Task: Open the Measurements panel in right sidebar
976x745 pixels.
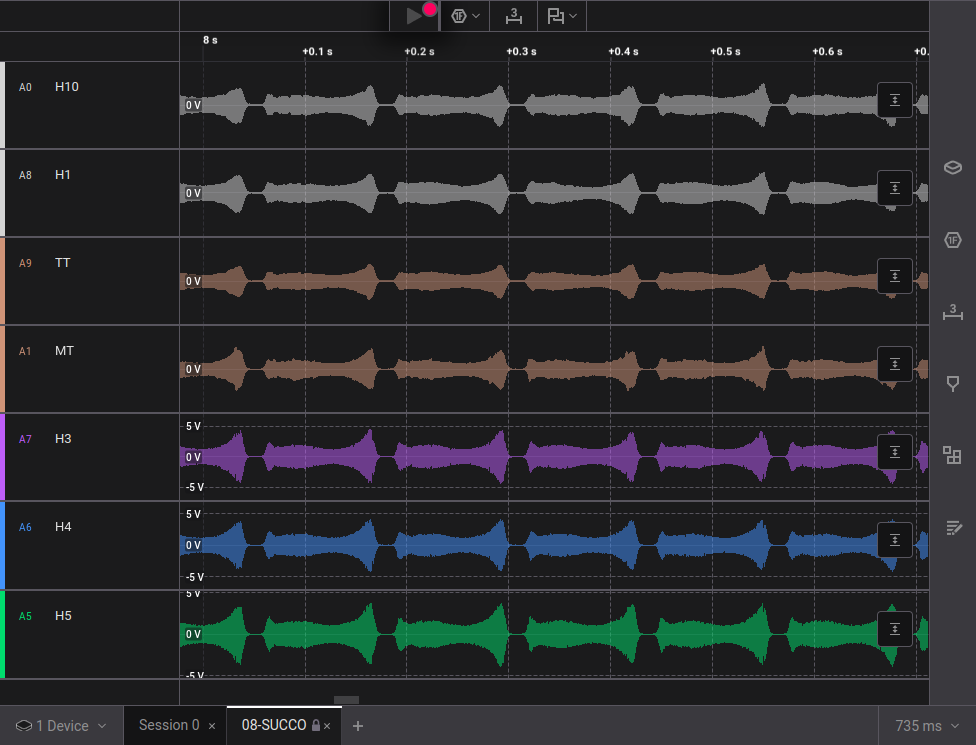Action: 952,312
